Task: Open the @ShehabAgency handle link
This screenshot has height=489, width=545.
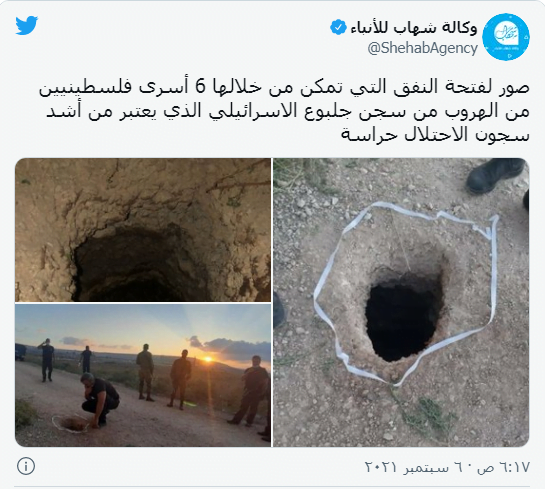Action: point(422,48)
